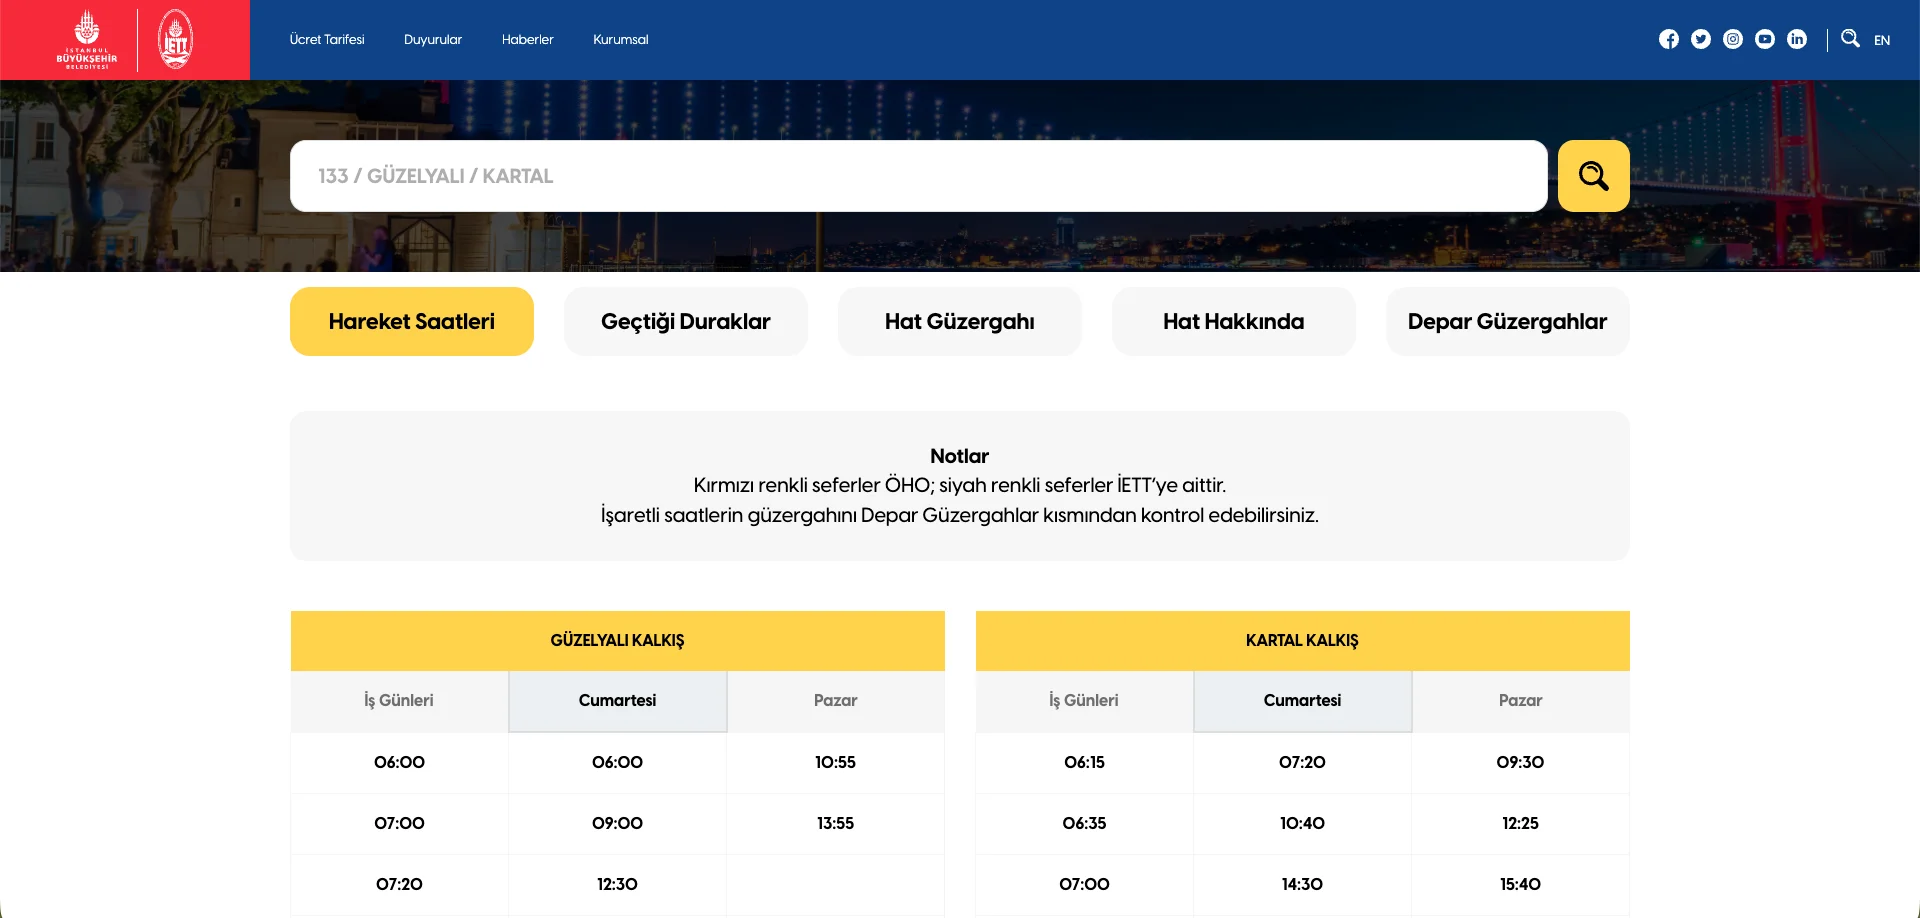Image resolution: width=1920 pixels, height=918 pixels.
Task: Open the Kurumsal menu
Action: pos(620,40)
